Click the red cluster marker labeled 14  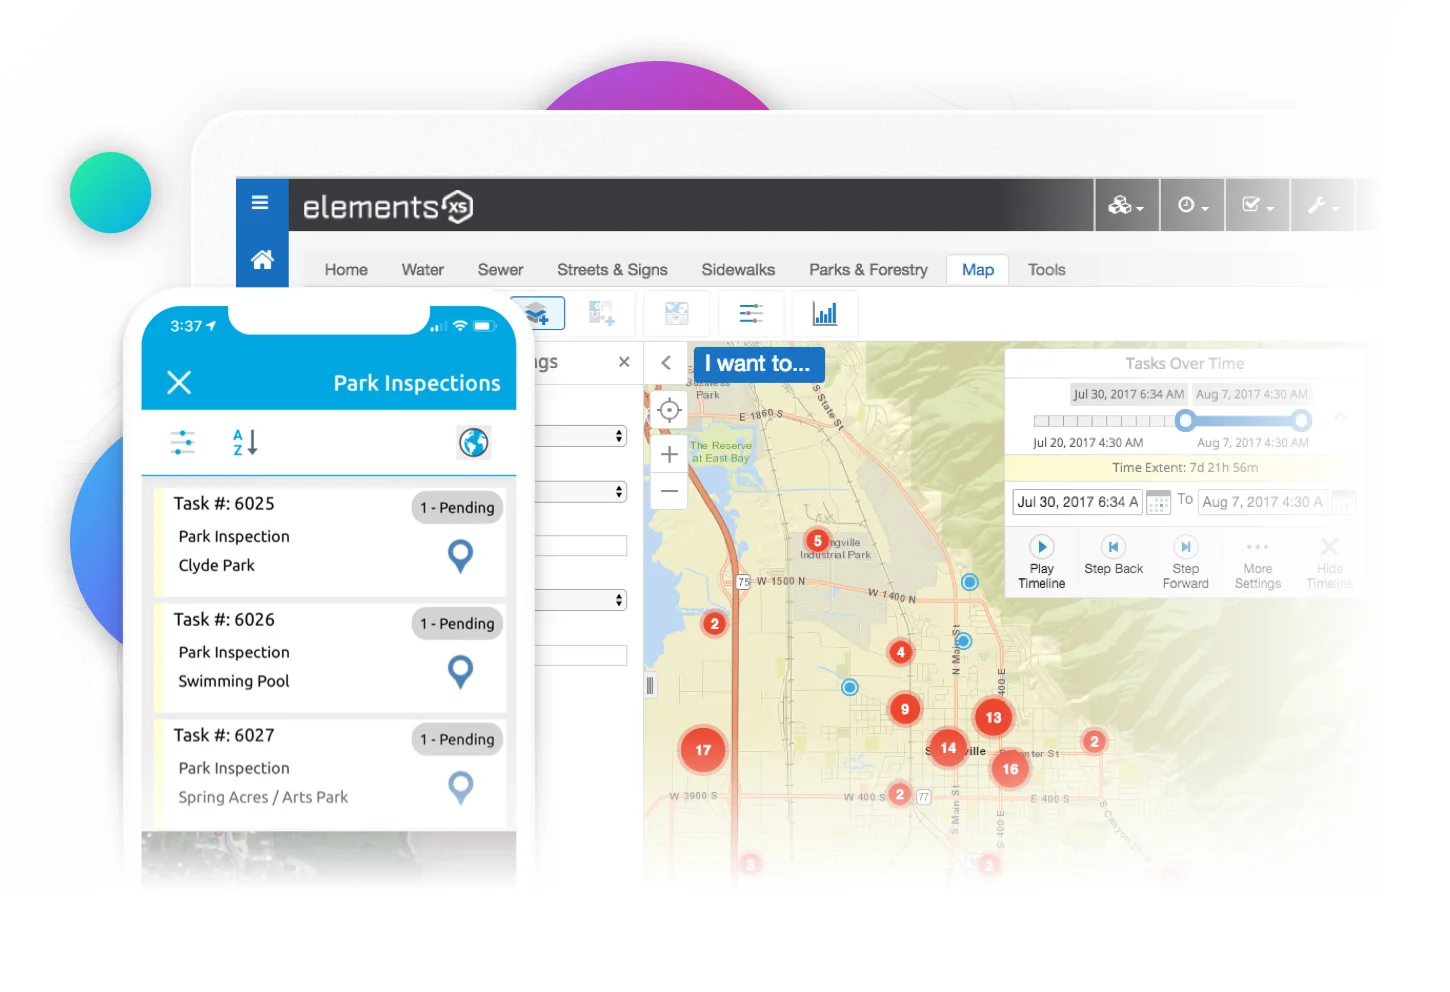(x=948, y=747)
